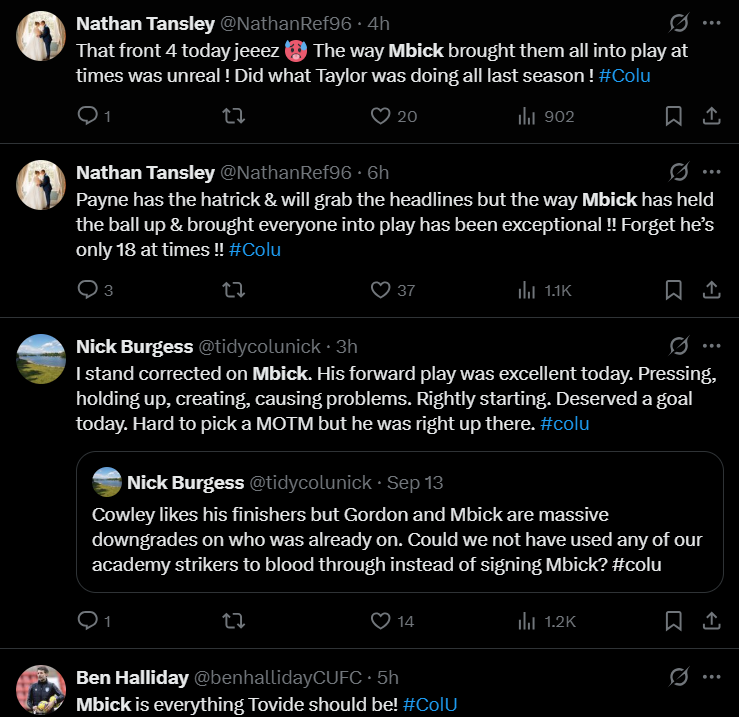Reply to Nathan Tansley's 4h tweet
Viewport: 739px width, 717px height.
pos(89,117)
